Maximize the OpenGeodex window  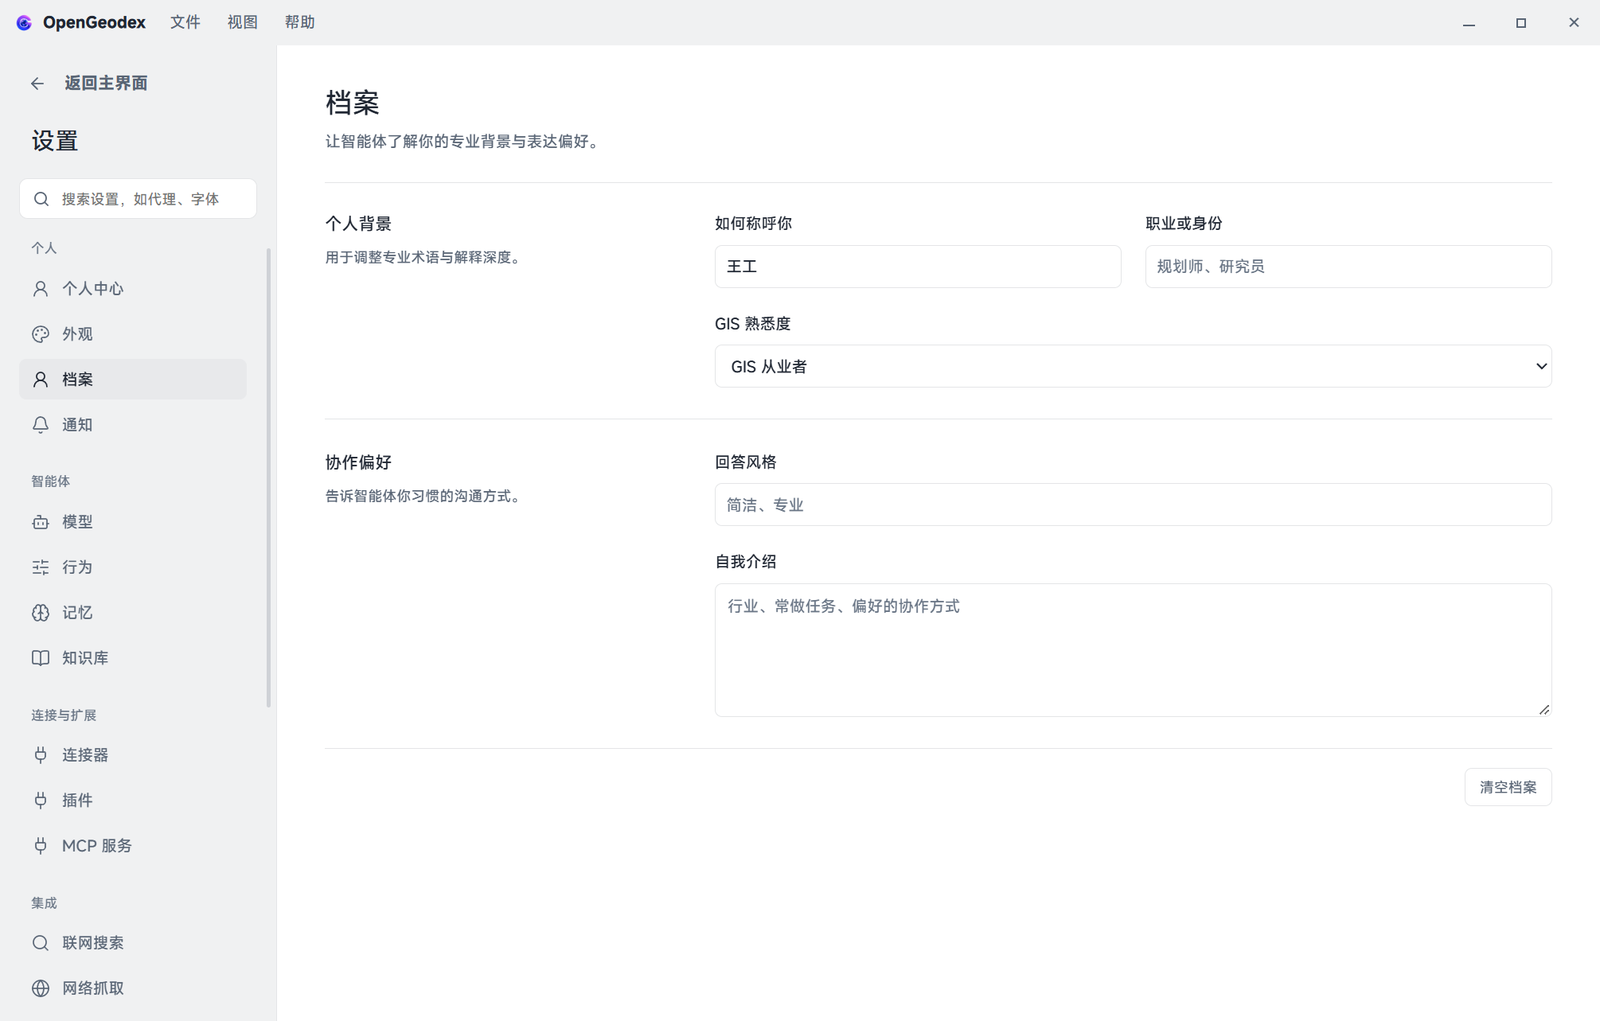(1521, 22)
